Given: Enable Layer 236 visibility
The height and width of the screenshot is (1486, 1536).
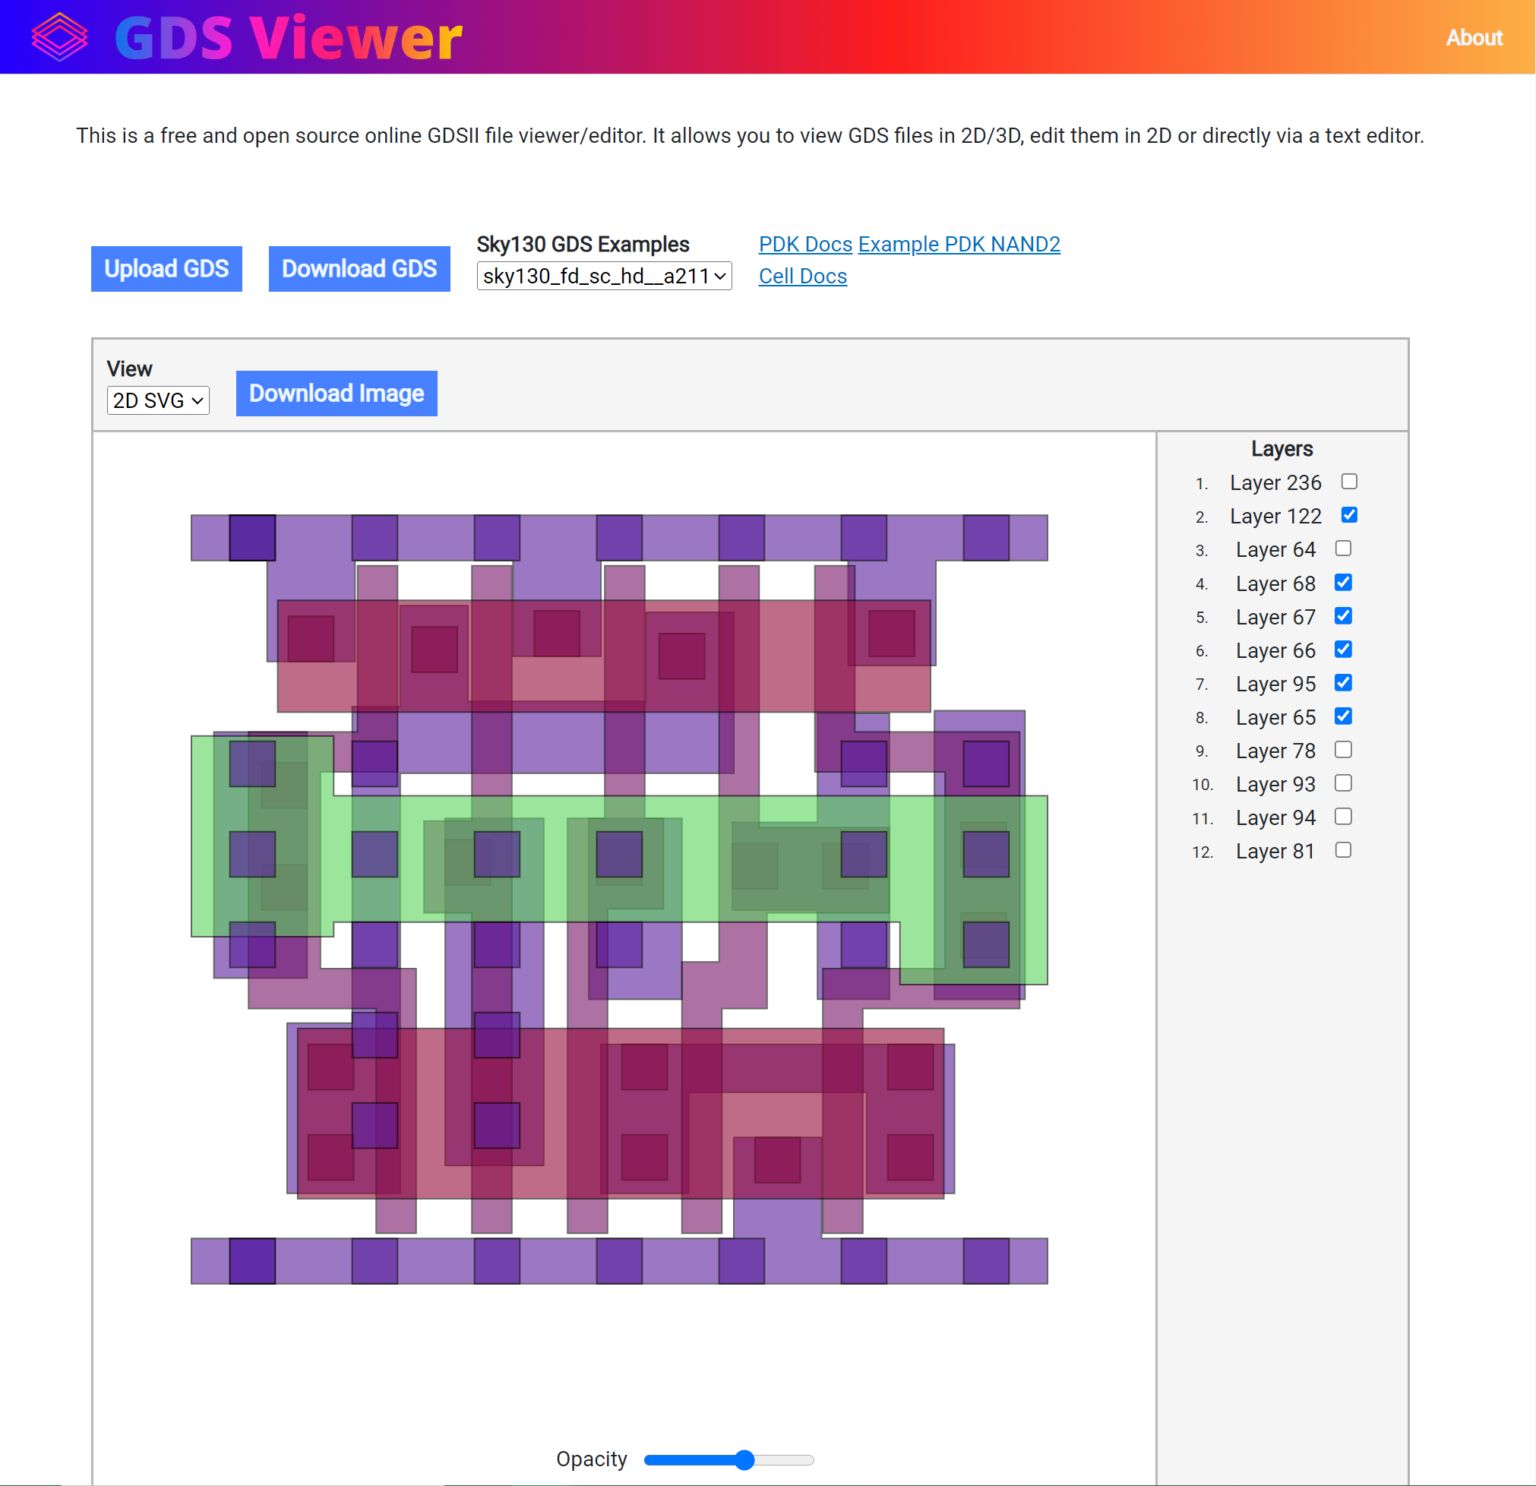Looking at the screenshot, I should click(x=1349, y=481).
